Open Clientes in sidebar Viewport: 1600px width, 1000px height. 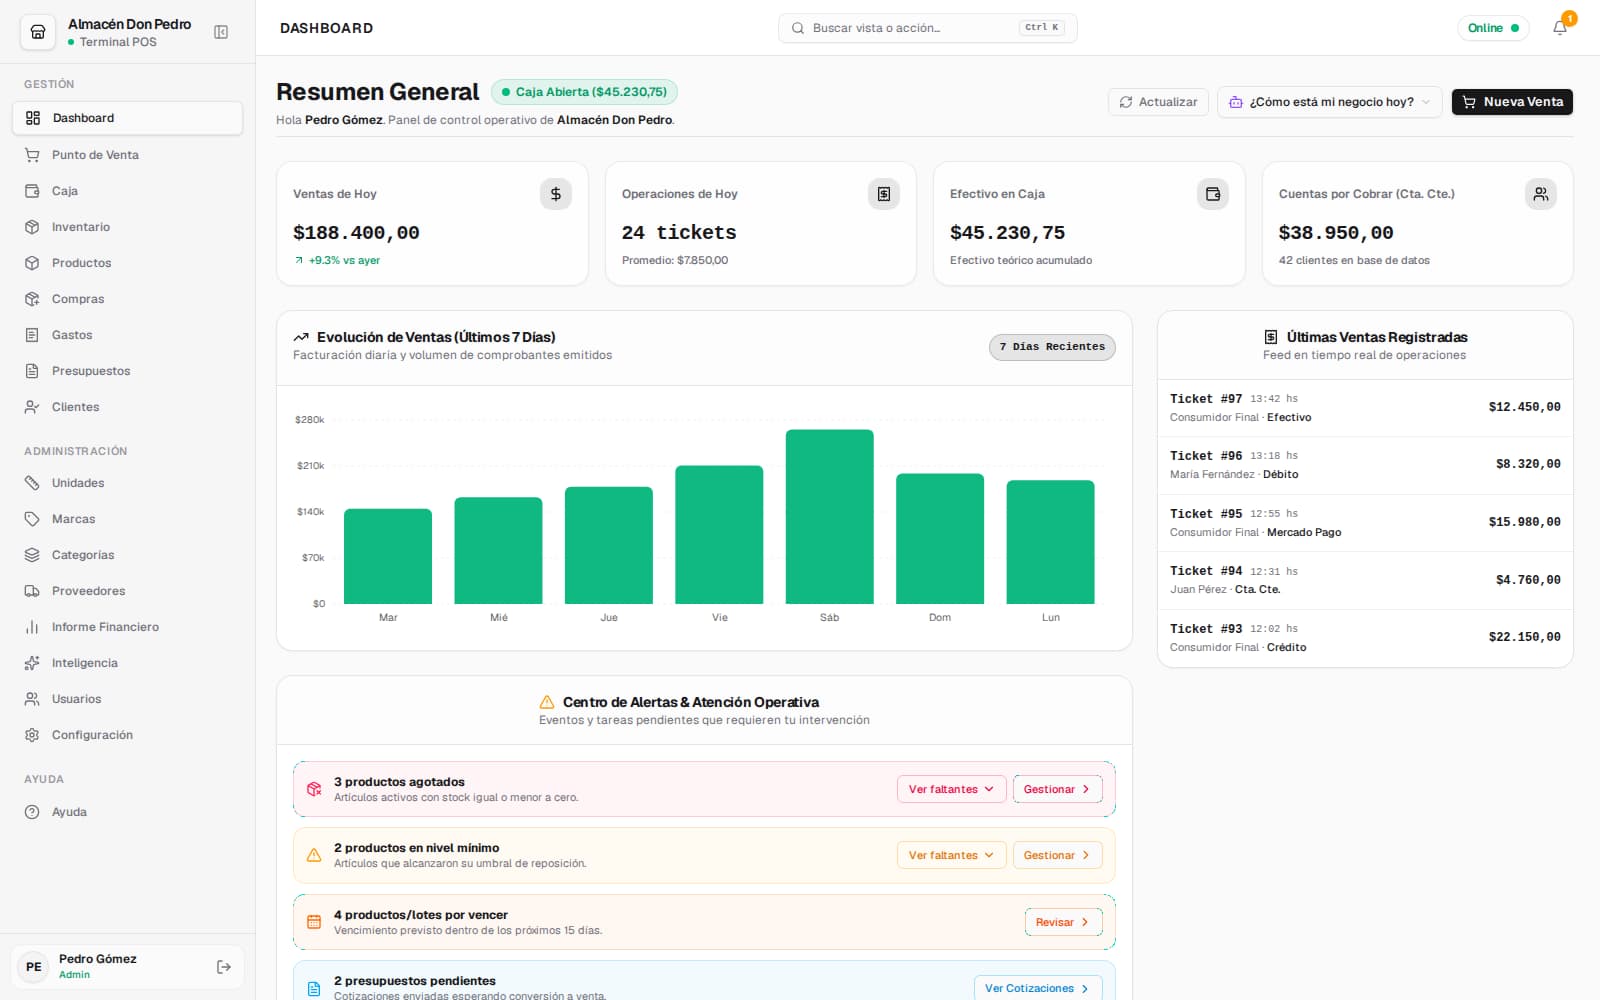point(127,407)
